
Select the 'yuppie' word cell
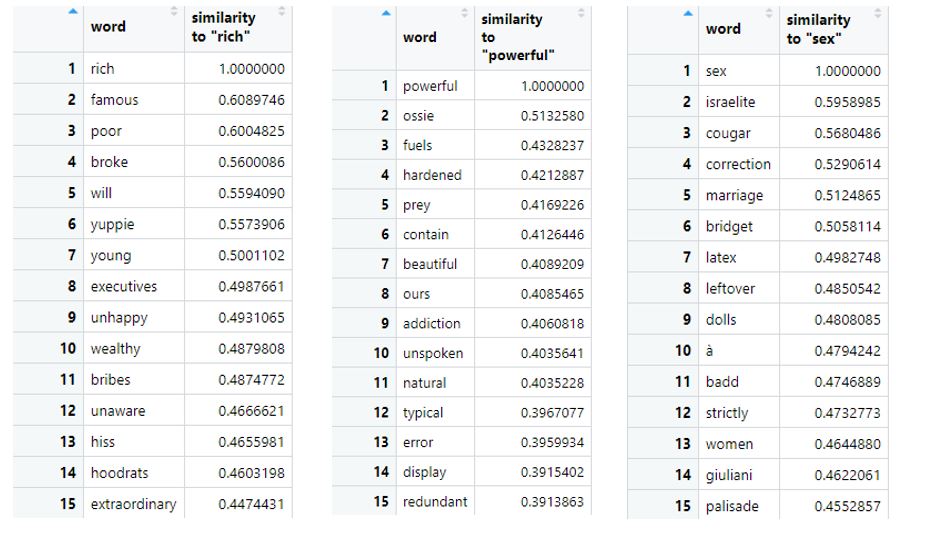(112, 225)
